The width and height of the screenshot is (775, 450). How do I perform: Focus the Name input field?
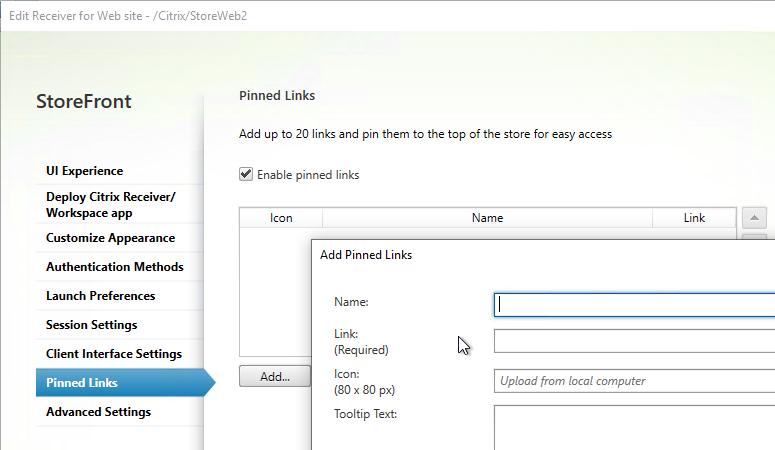click(x=635, y=305)
